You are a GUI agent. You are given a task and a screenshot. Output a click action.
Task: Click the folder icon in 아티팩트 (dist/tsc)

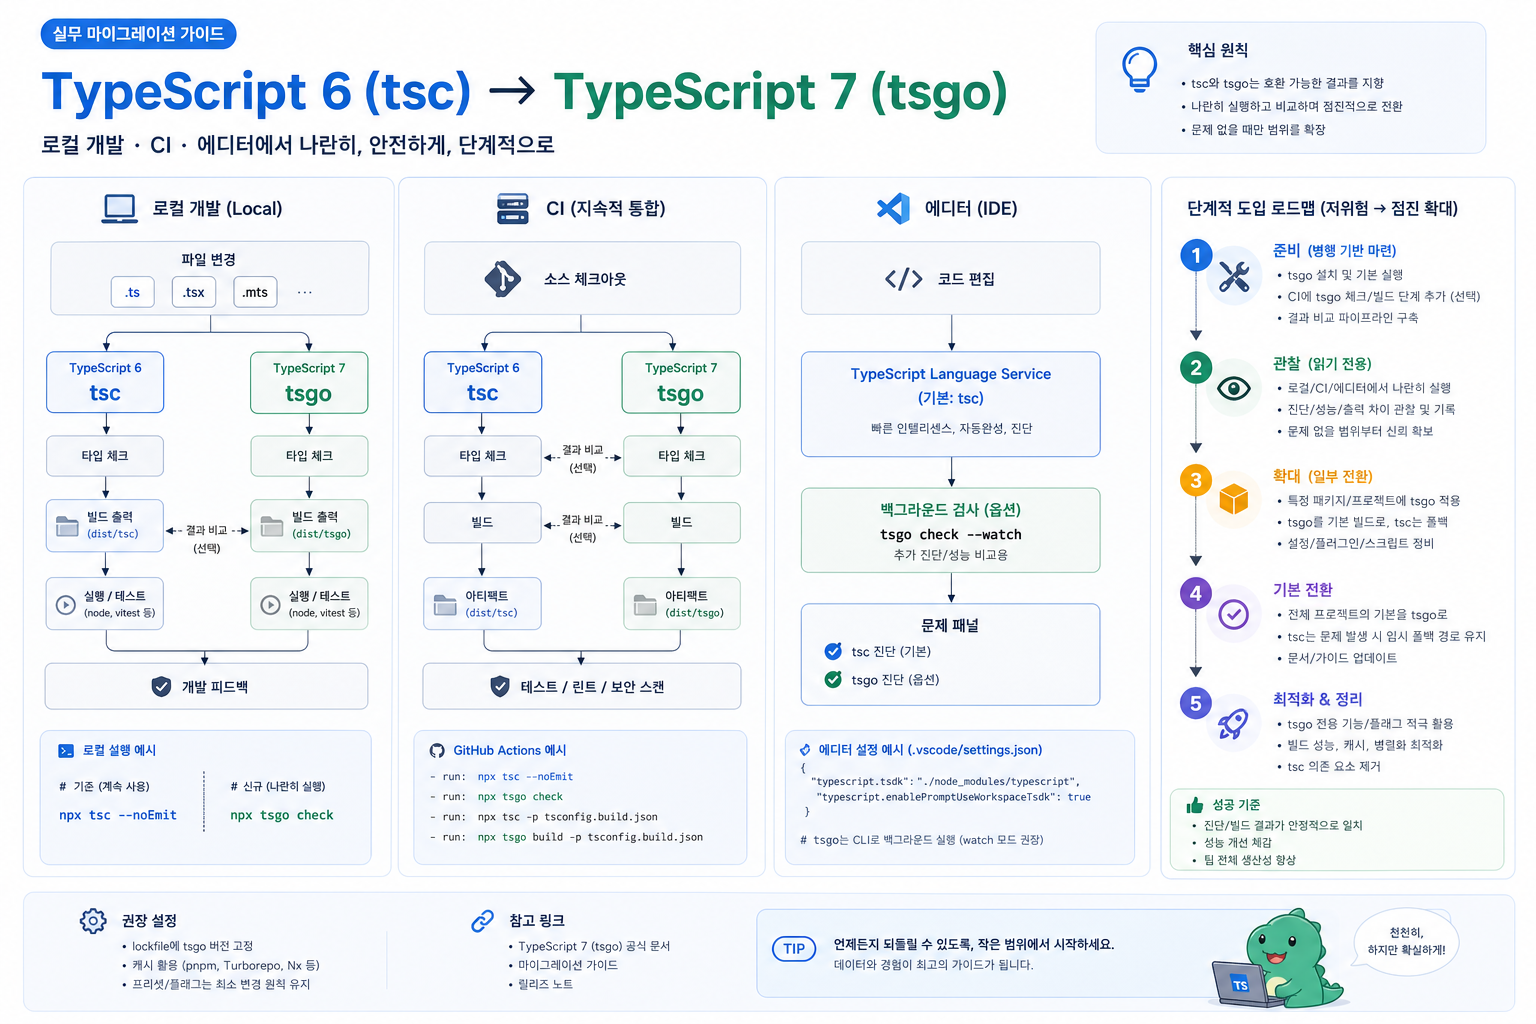pyautogui.click(x=445, y=604)
